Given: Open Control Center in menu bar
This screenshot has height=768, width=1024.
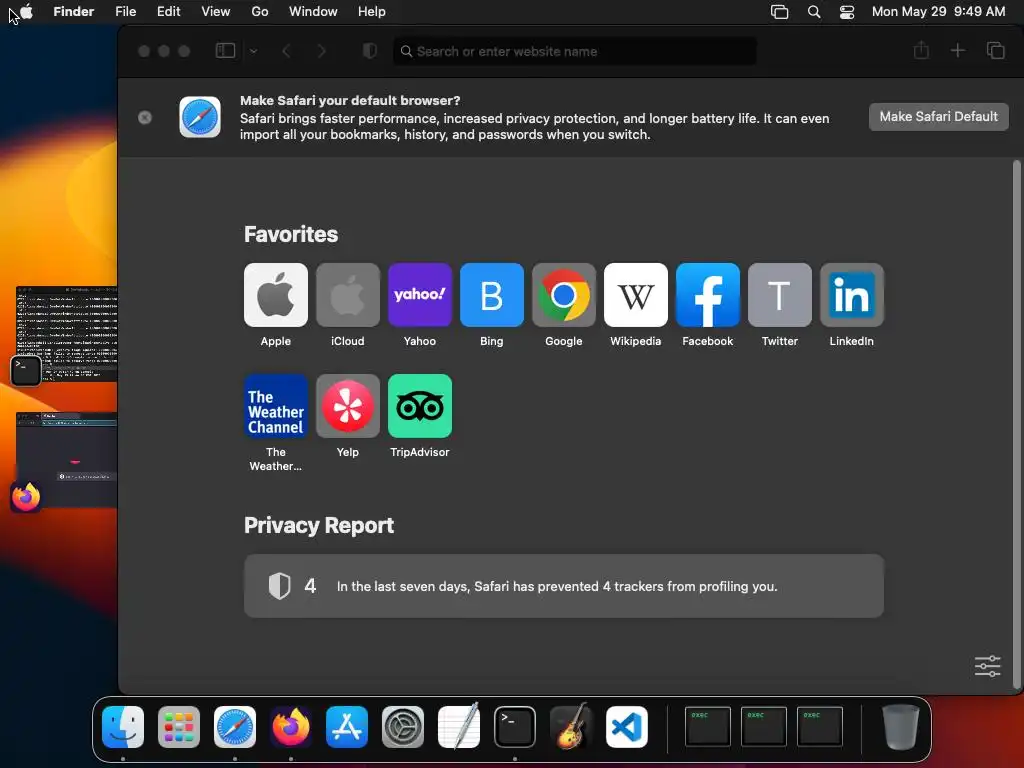Looking at the screenshot, I should (x=847, y=12).
